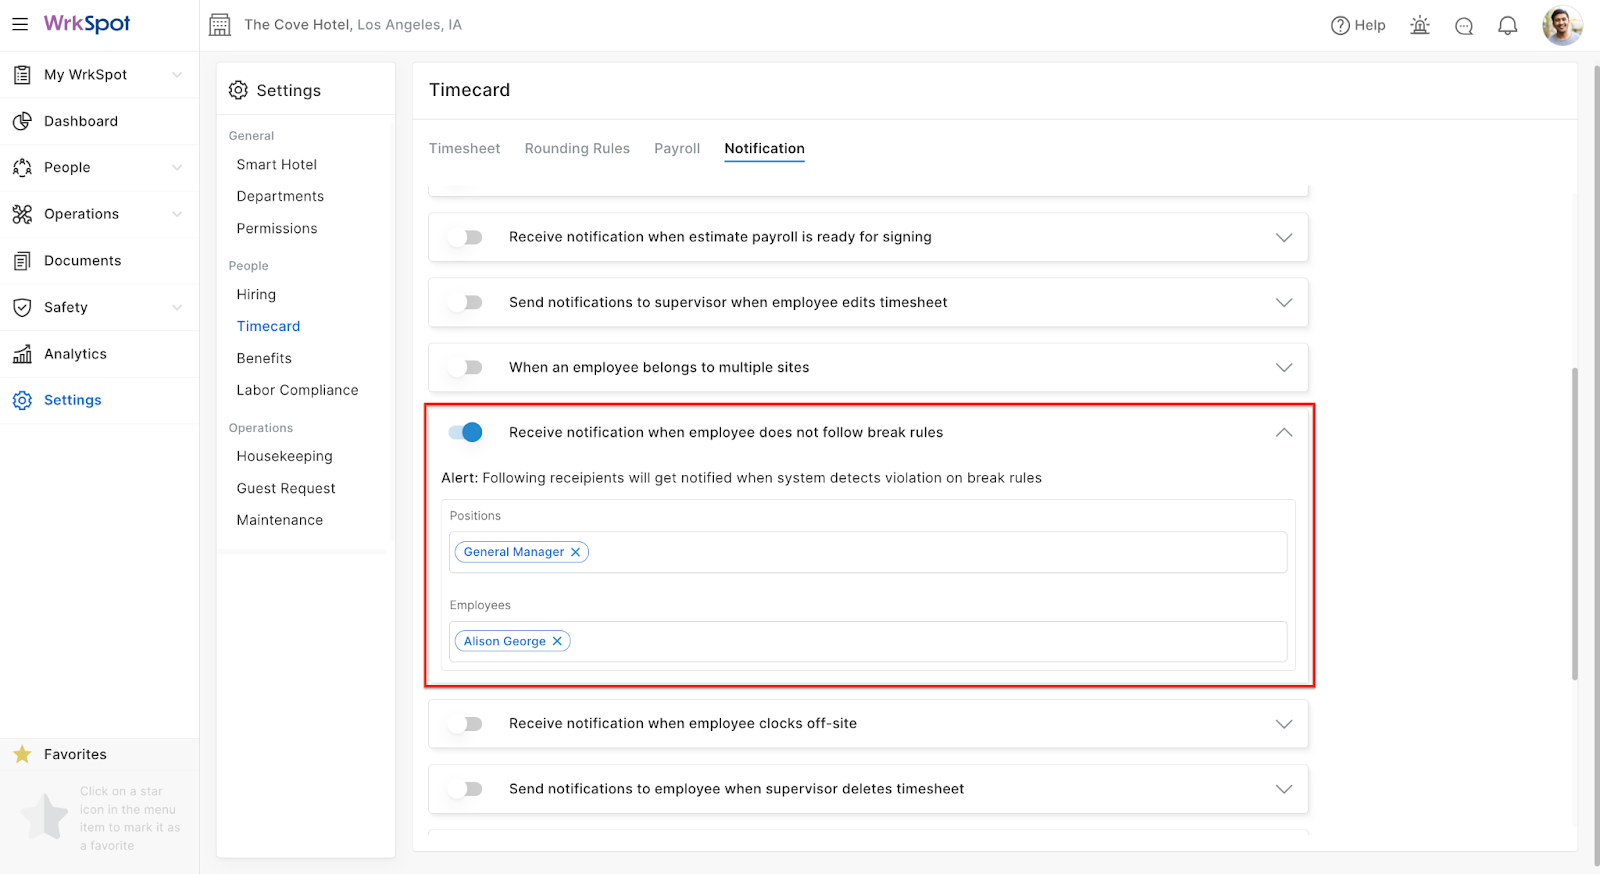
Task: Open the user profile avatar
Action: coord(1562,26)
